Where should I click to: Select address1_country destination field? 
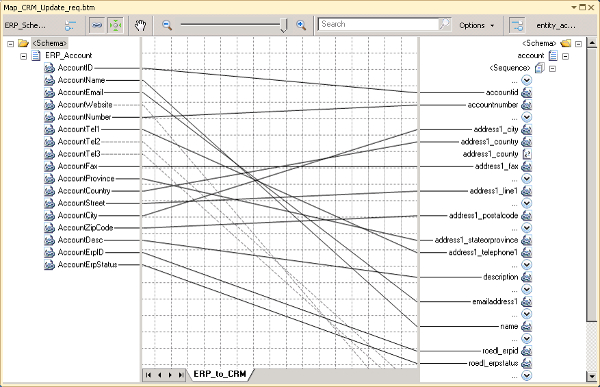tap(489, 142)
